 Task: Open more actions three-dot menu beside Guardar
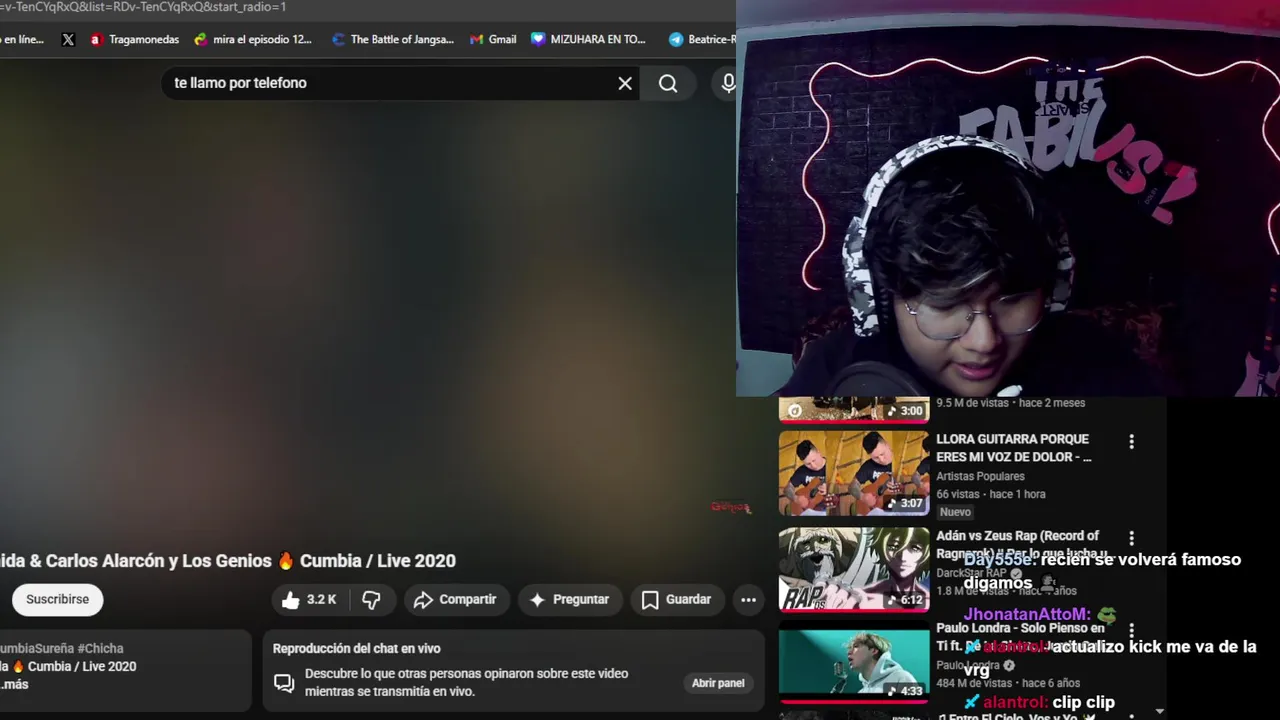click(x=748, y=599)
